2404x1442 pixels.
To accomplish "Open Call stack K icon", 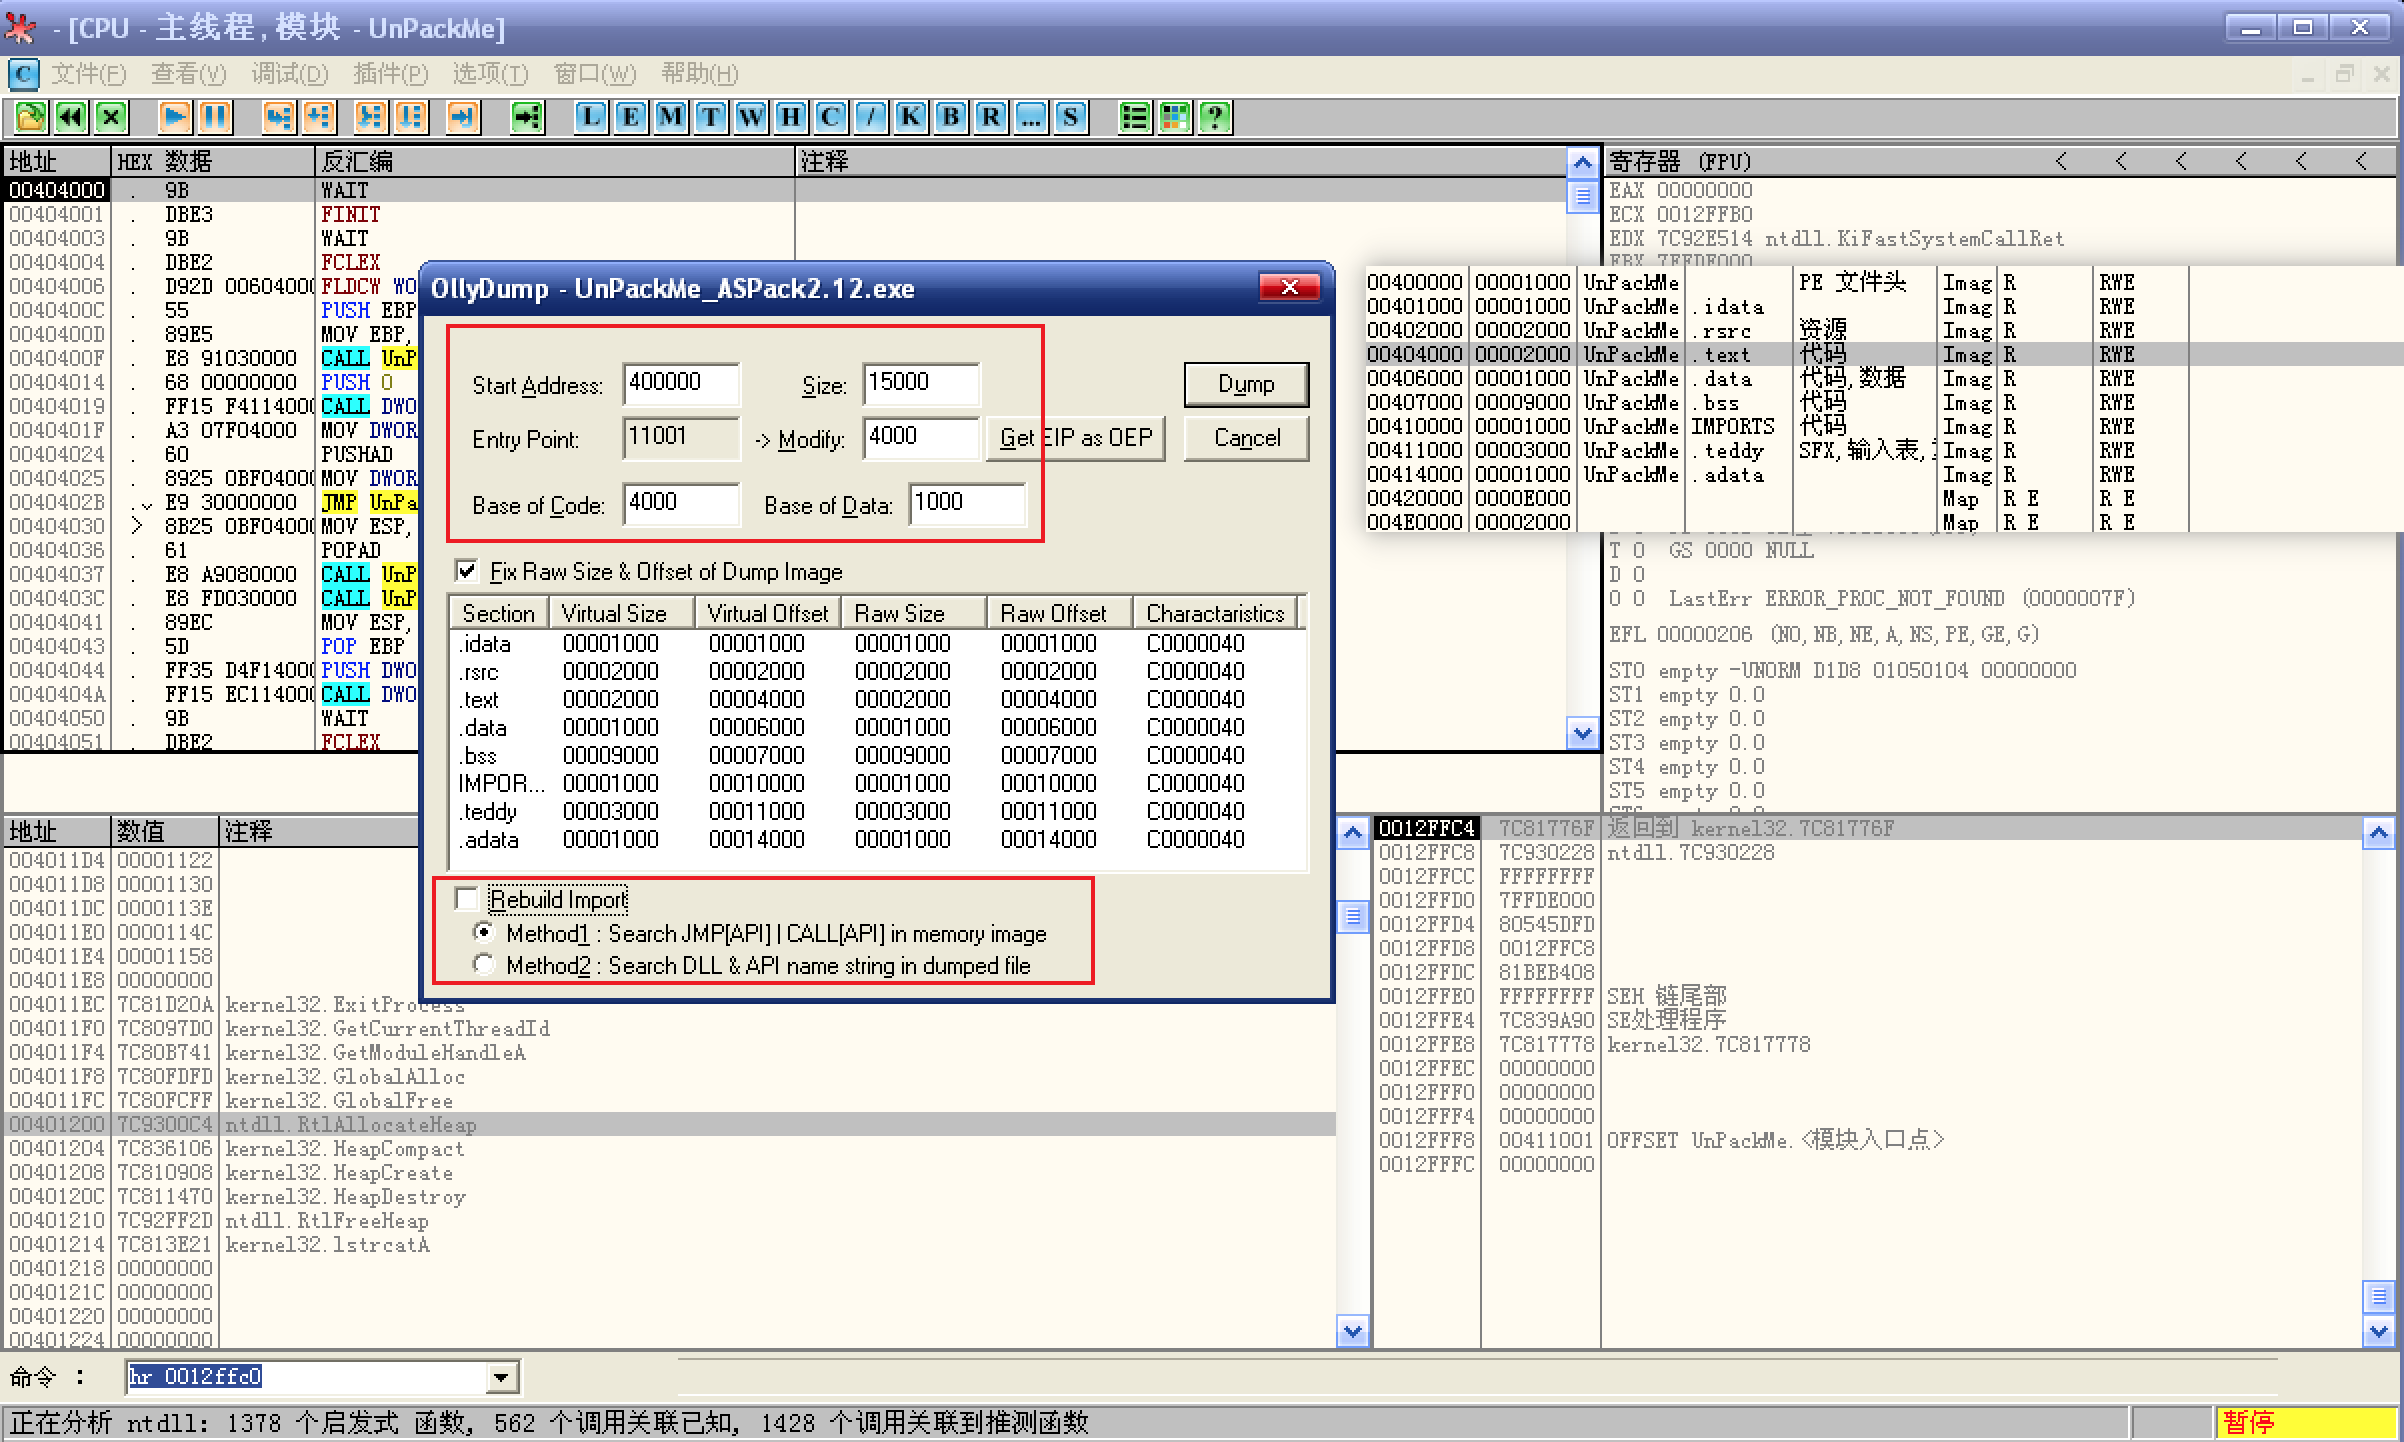I will pyautogui.click(x=910, y=117).
